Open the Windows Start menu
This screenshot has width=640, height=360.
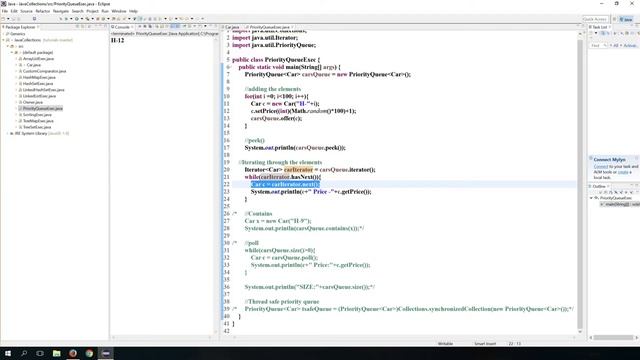pyautogui.click(x=7, y=353)
